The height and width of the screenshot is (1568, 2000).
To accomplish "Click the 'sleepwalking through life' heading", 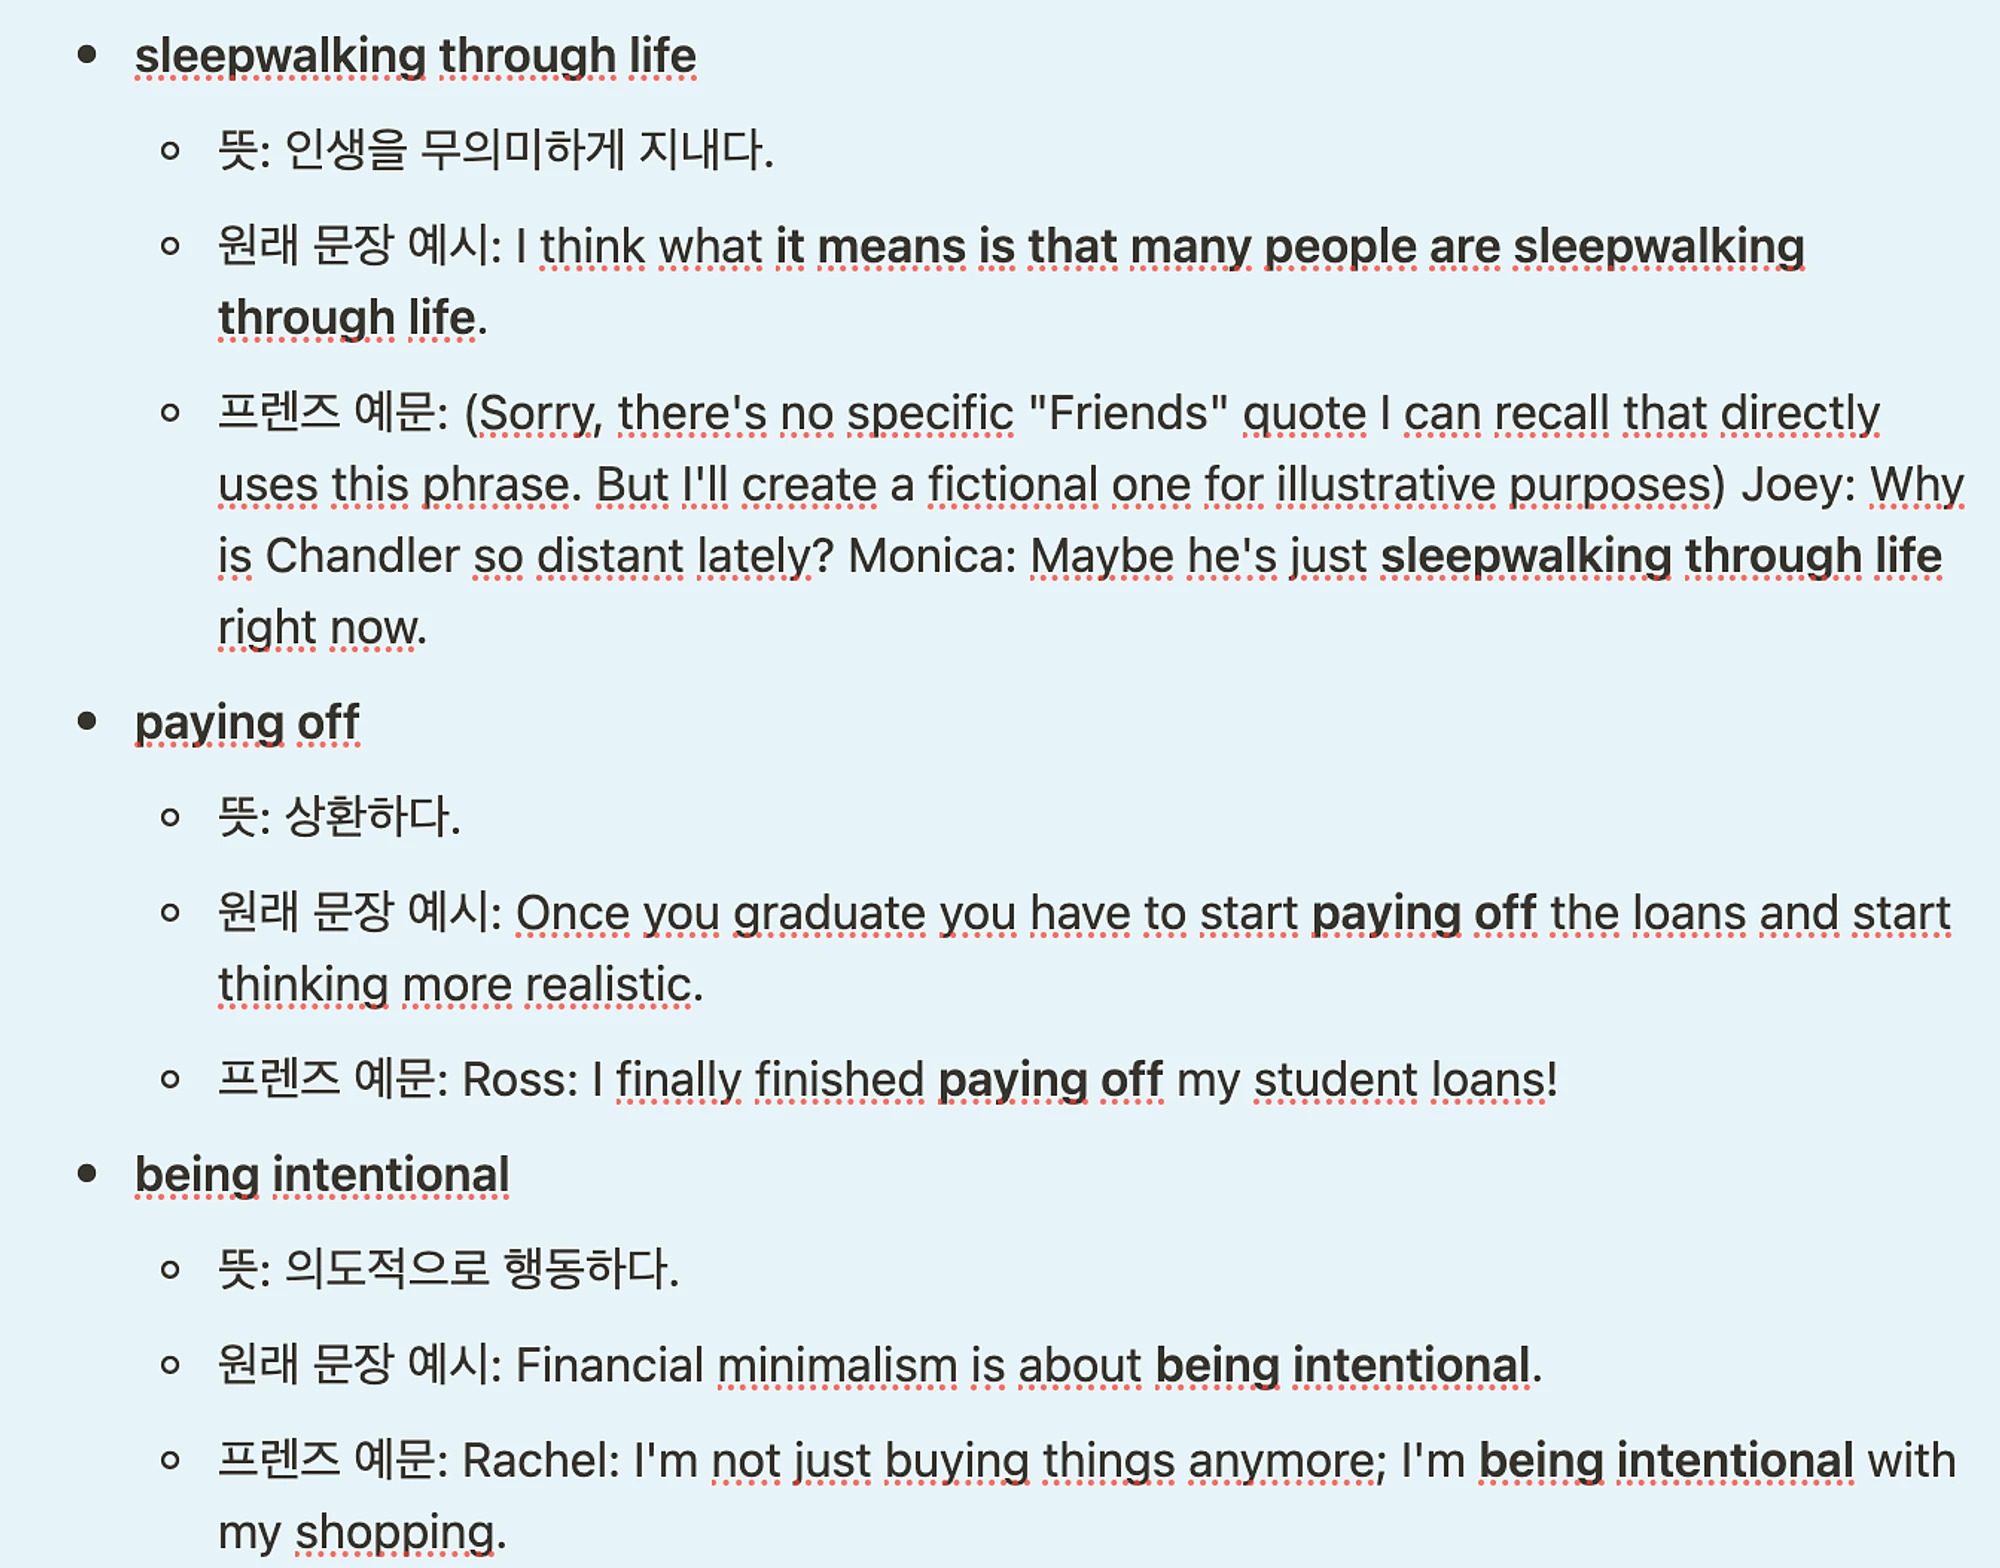I will pyautogui.click(x=415, y=56).
